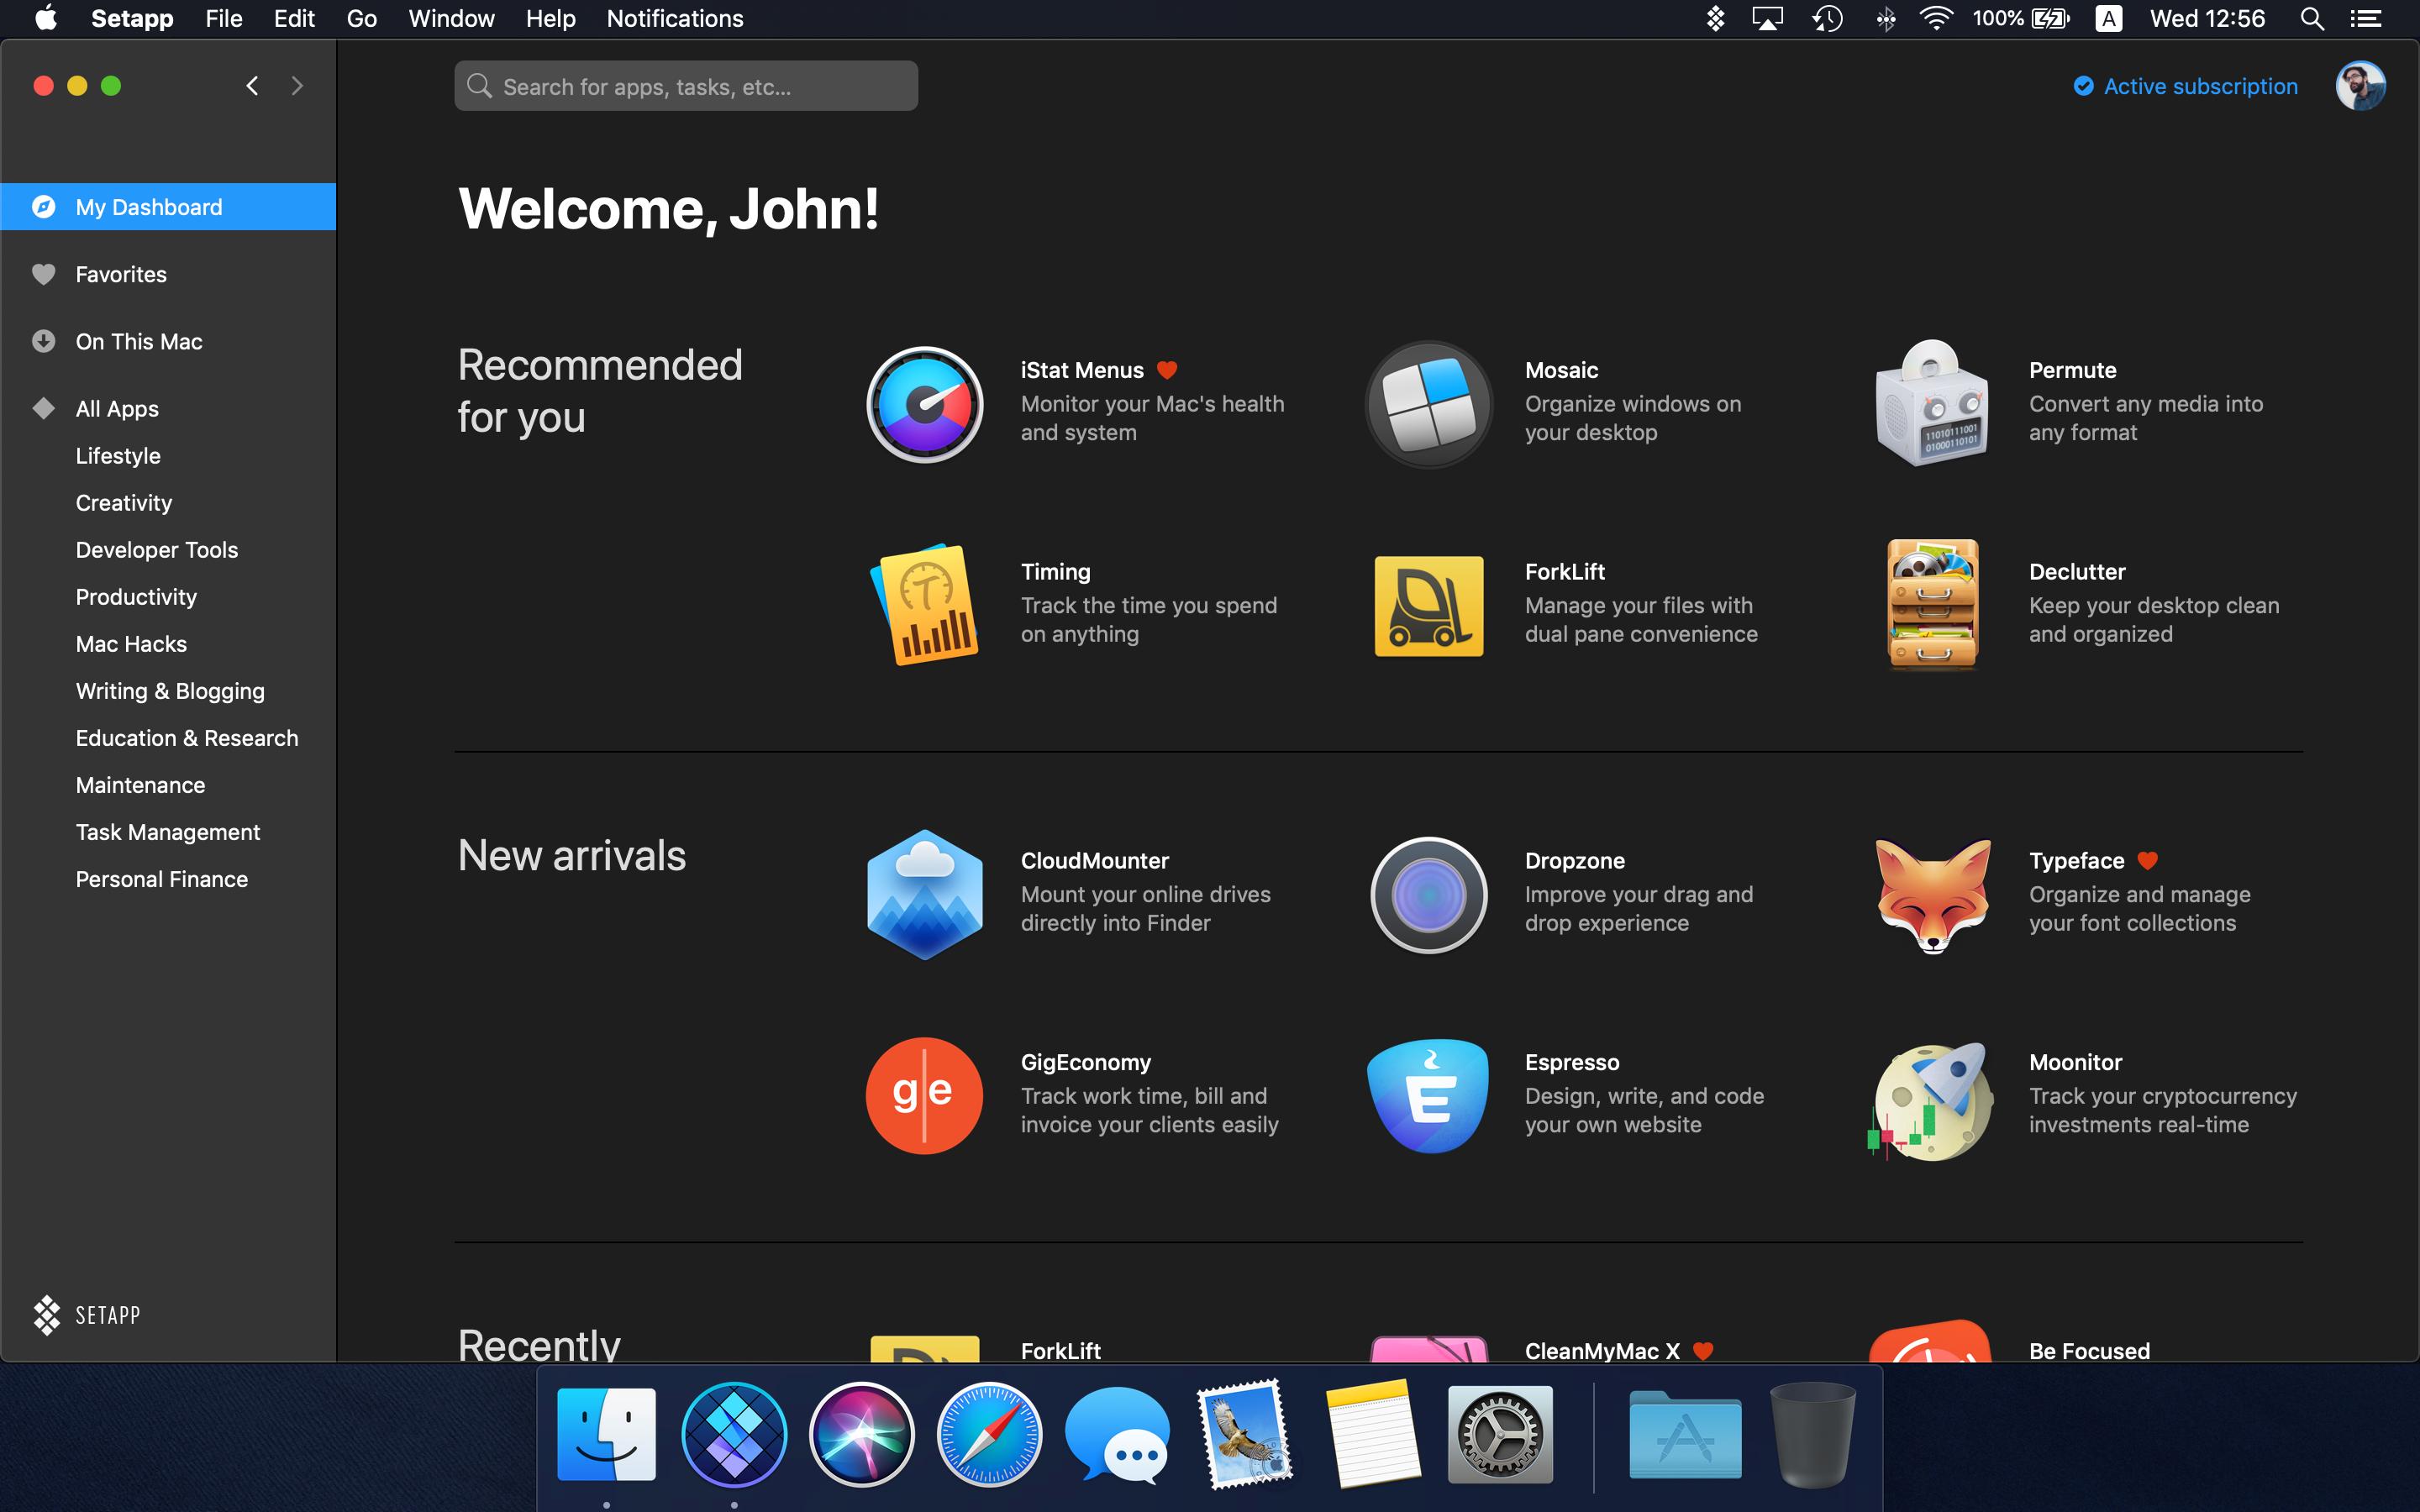The height and width of the screenshot is (1512, 2420).
Task: Launch Setapp from the Dock
Action: [734, 1436]
